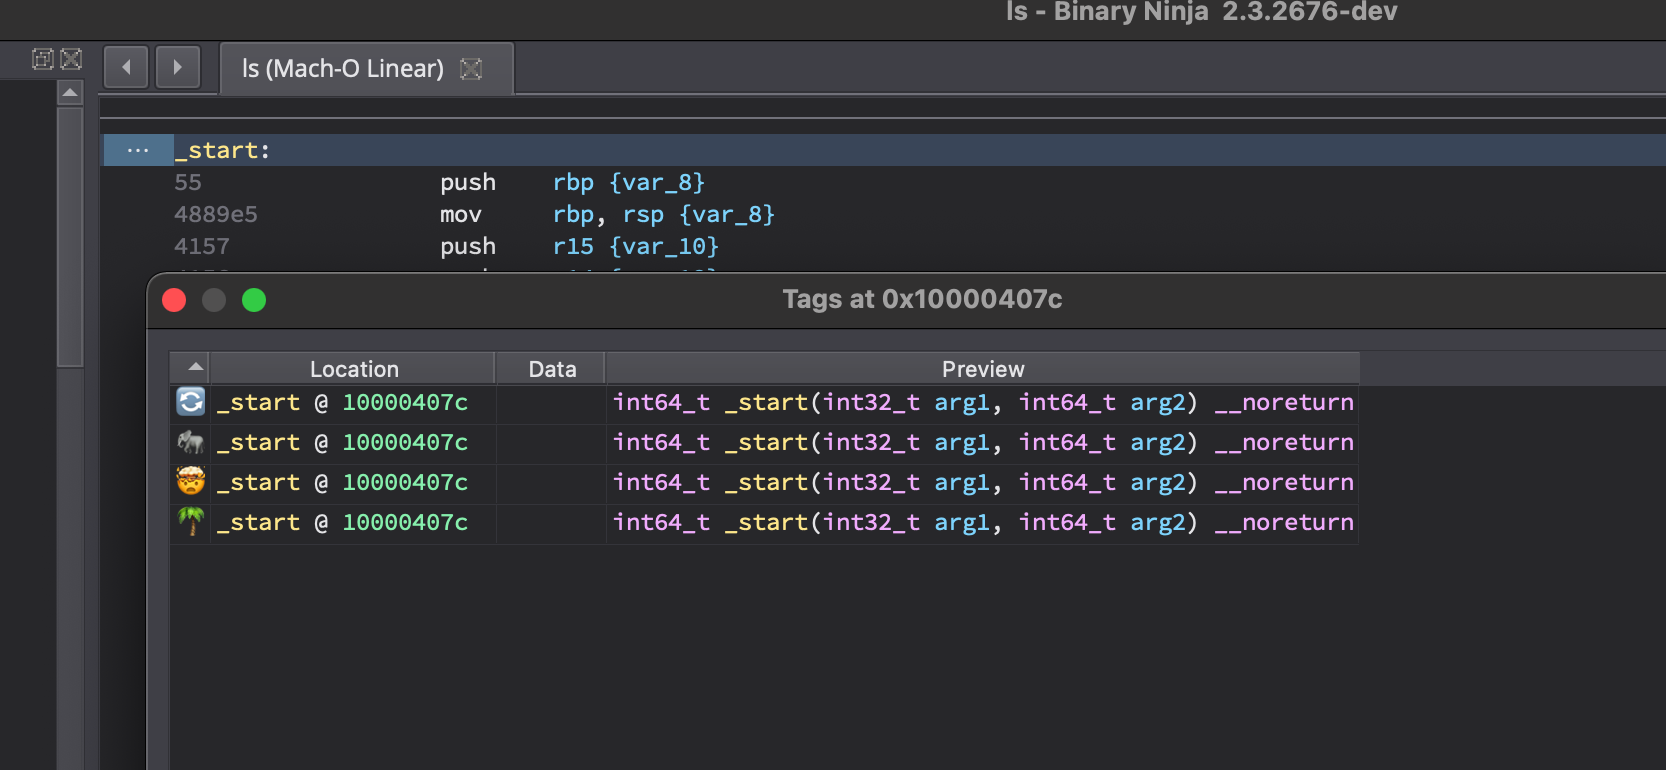Click the Data column header
The height and width of the screenshot is (770, 1666).
[552, 368]
